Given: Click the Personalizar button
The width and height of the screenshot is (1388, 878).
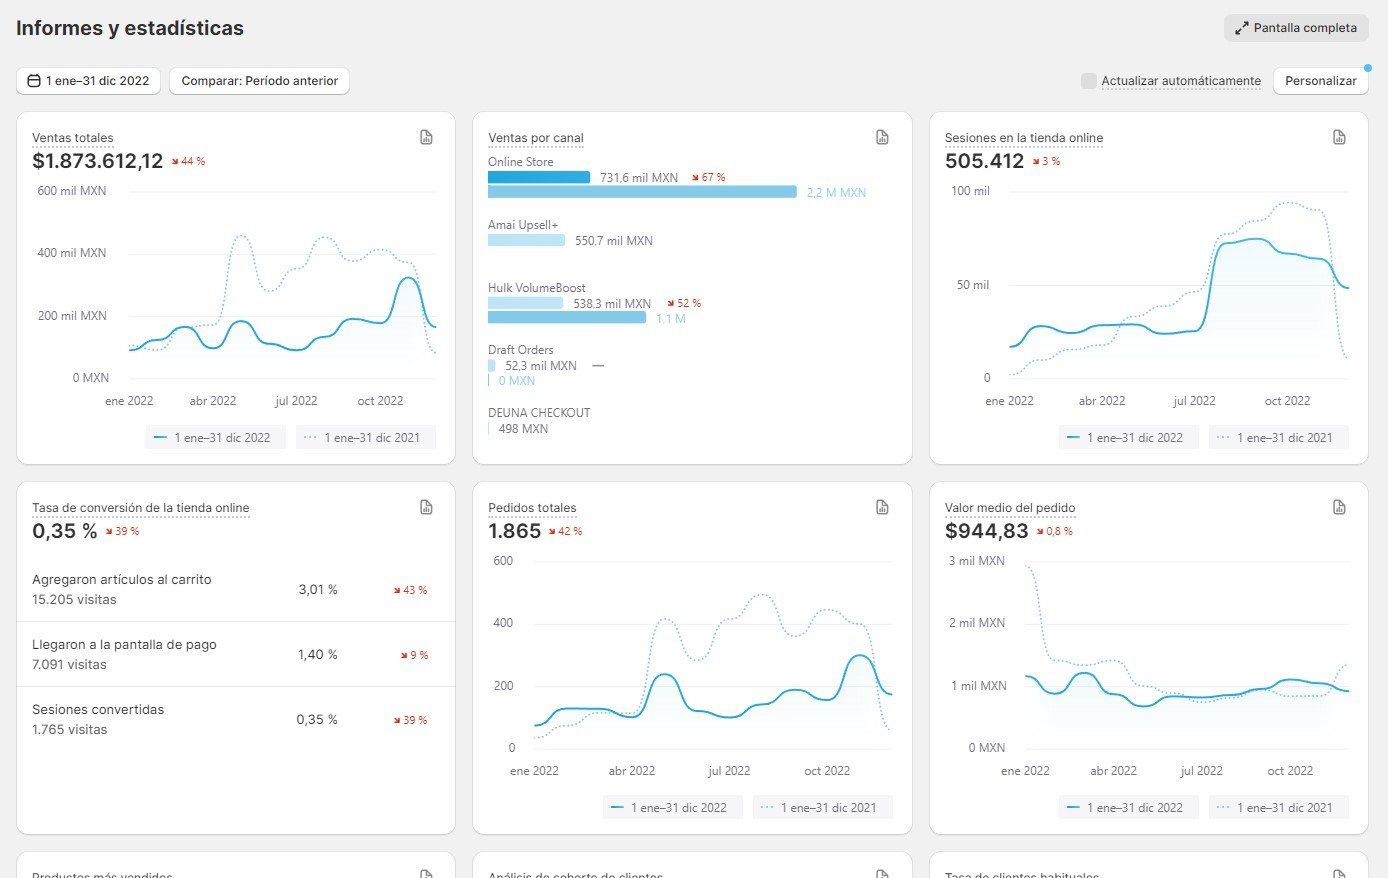Looking at the screenshot, I should click(1320, 81).
